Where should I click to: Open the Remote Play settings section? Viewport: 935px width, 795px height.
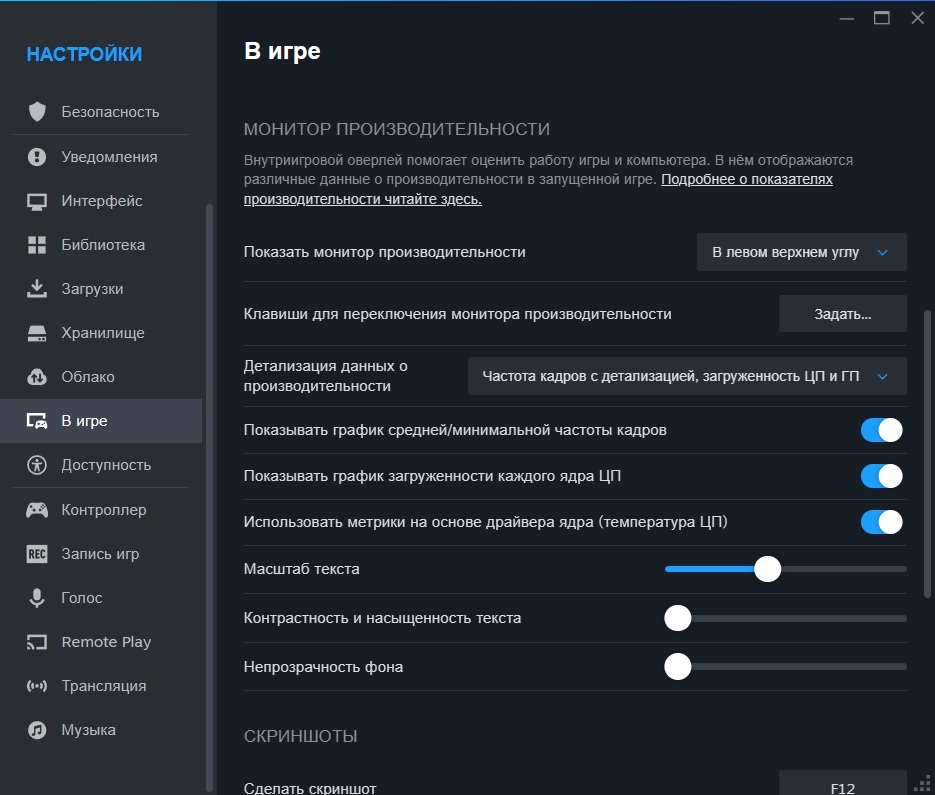pyautogui.click(x=106, y=642)
